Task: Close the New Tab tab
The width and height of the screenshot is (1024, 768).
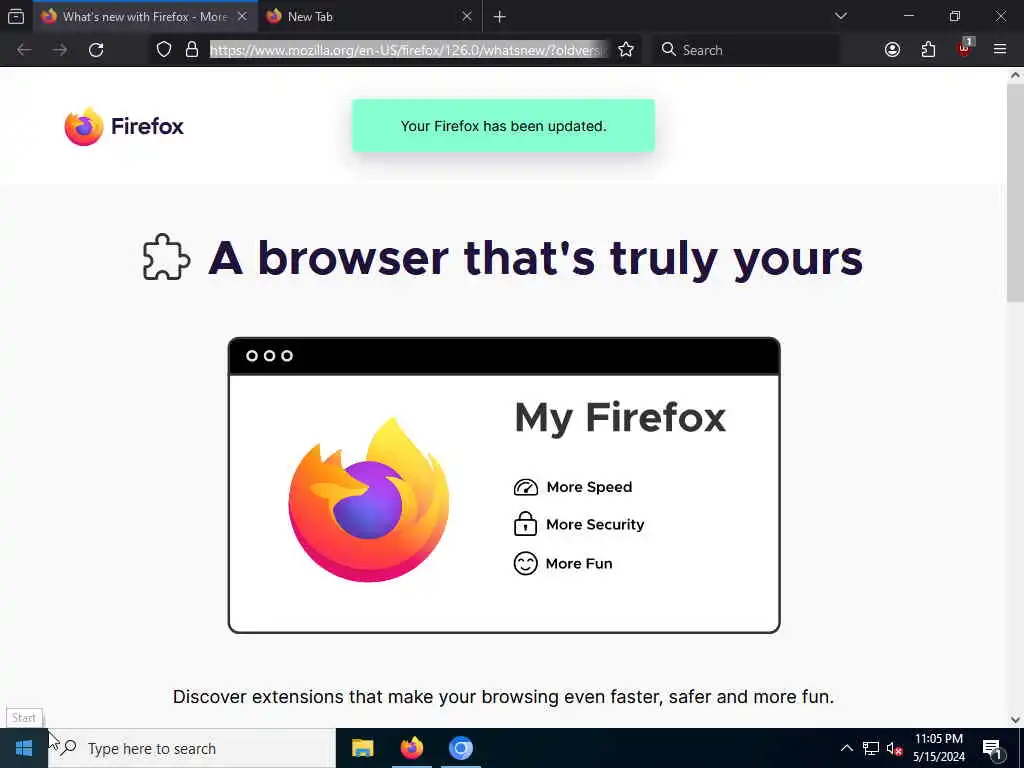Action: [x=467, y=16]
